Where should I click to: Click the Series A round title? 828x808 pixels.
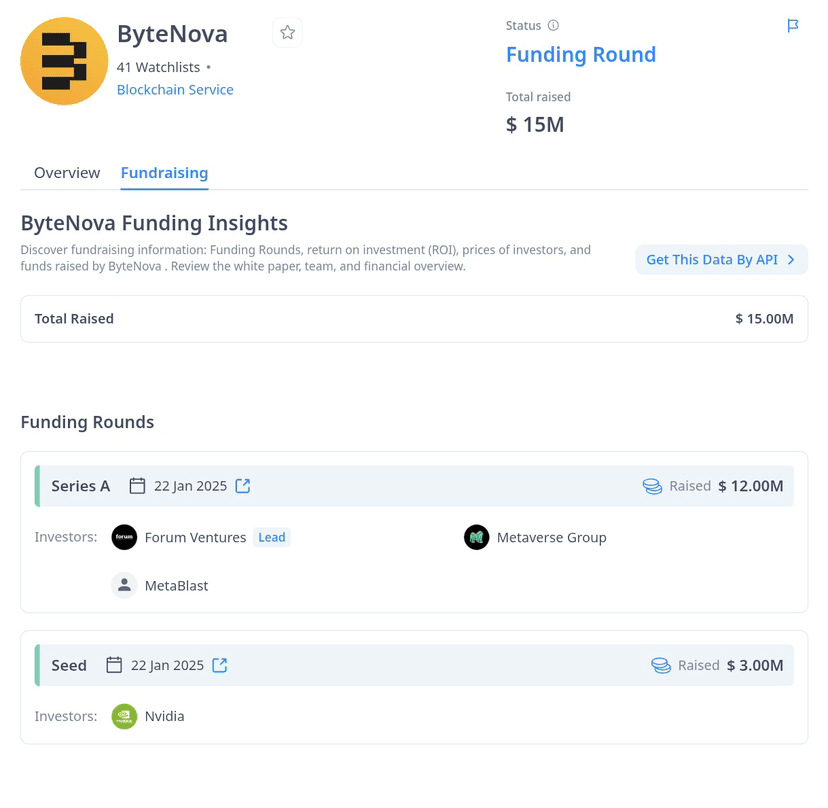[x=80, y=486]
